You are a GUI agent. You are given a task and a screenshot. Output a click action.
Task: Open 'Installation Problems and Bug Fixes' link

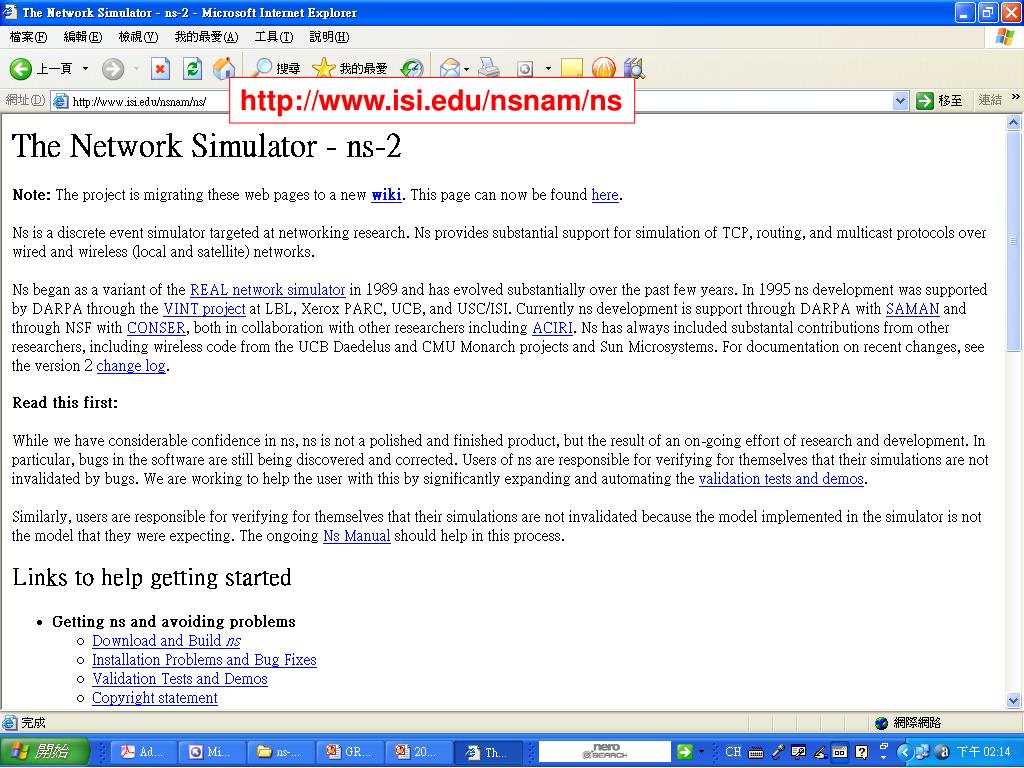pyautogui.click(x=204, y=660)
